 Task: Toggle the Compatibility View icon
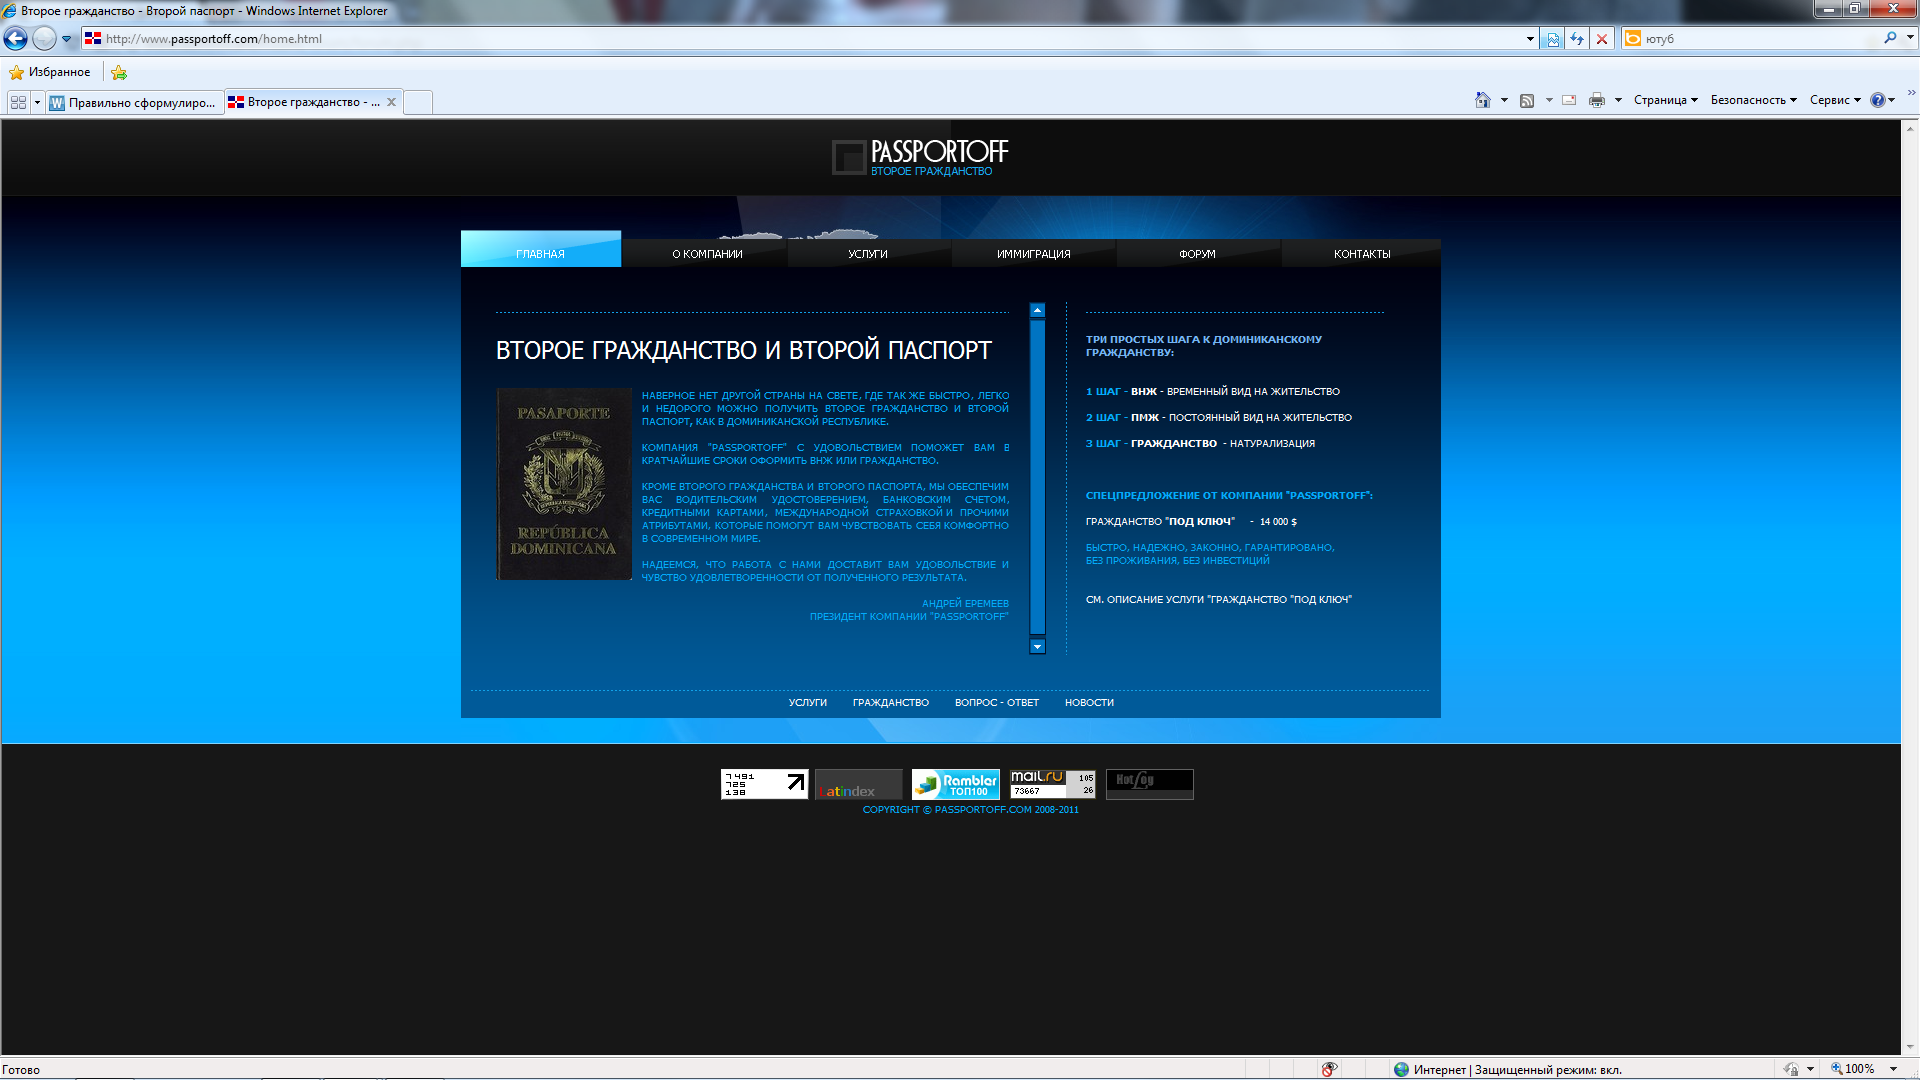click(1553, 39)
